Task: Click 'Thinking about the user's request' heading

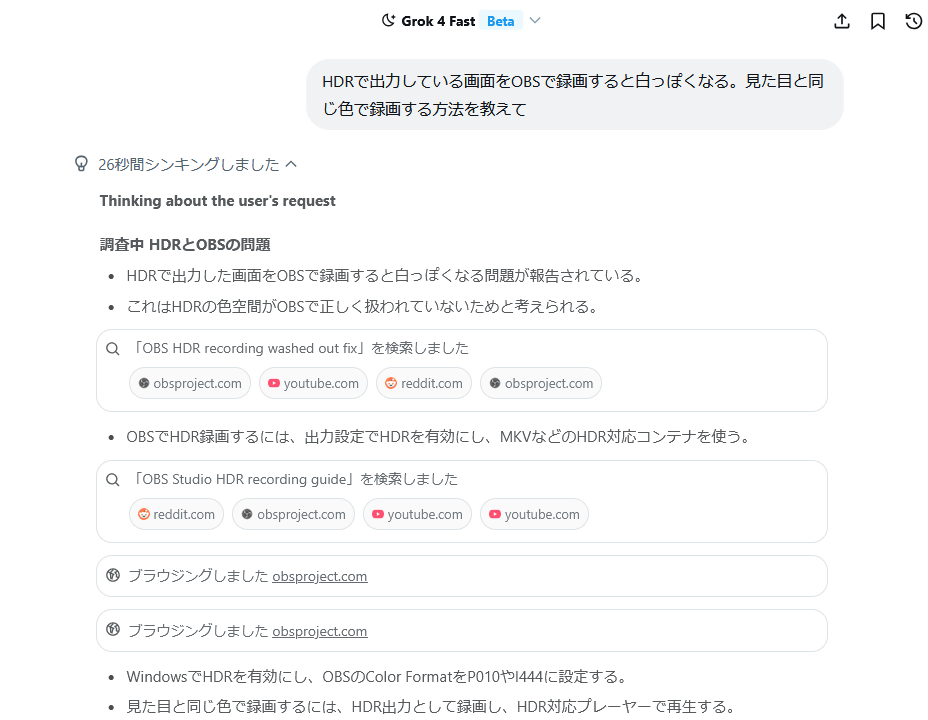Action: point(217,201)
